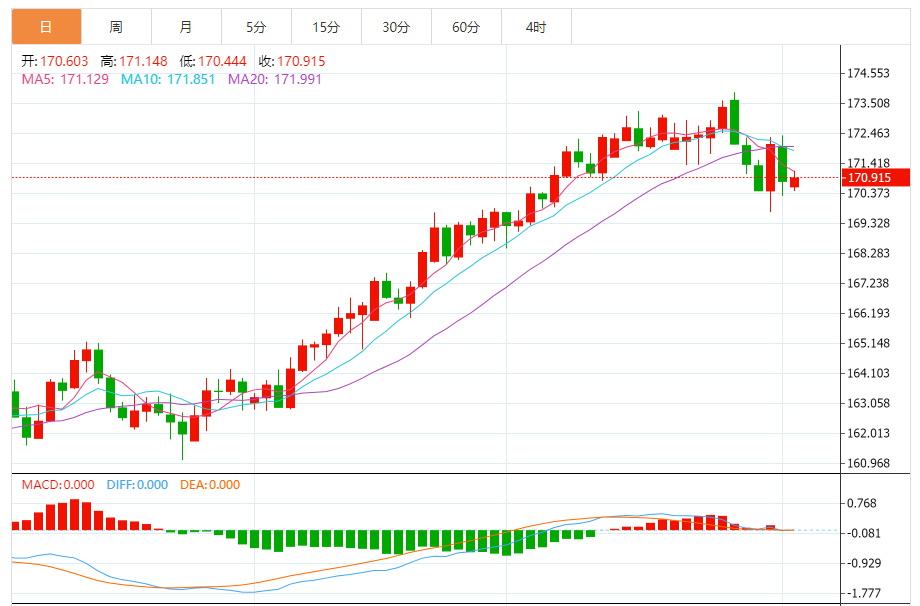Open the 4时 four-hour tab
This screenshot has height=606, width=920.
click(535, 27)
